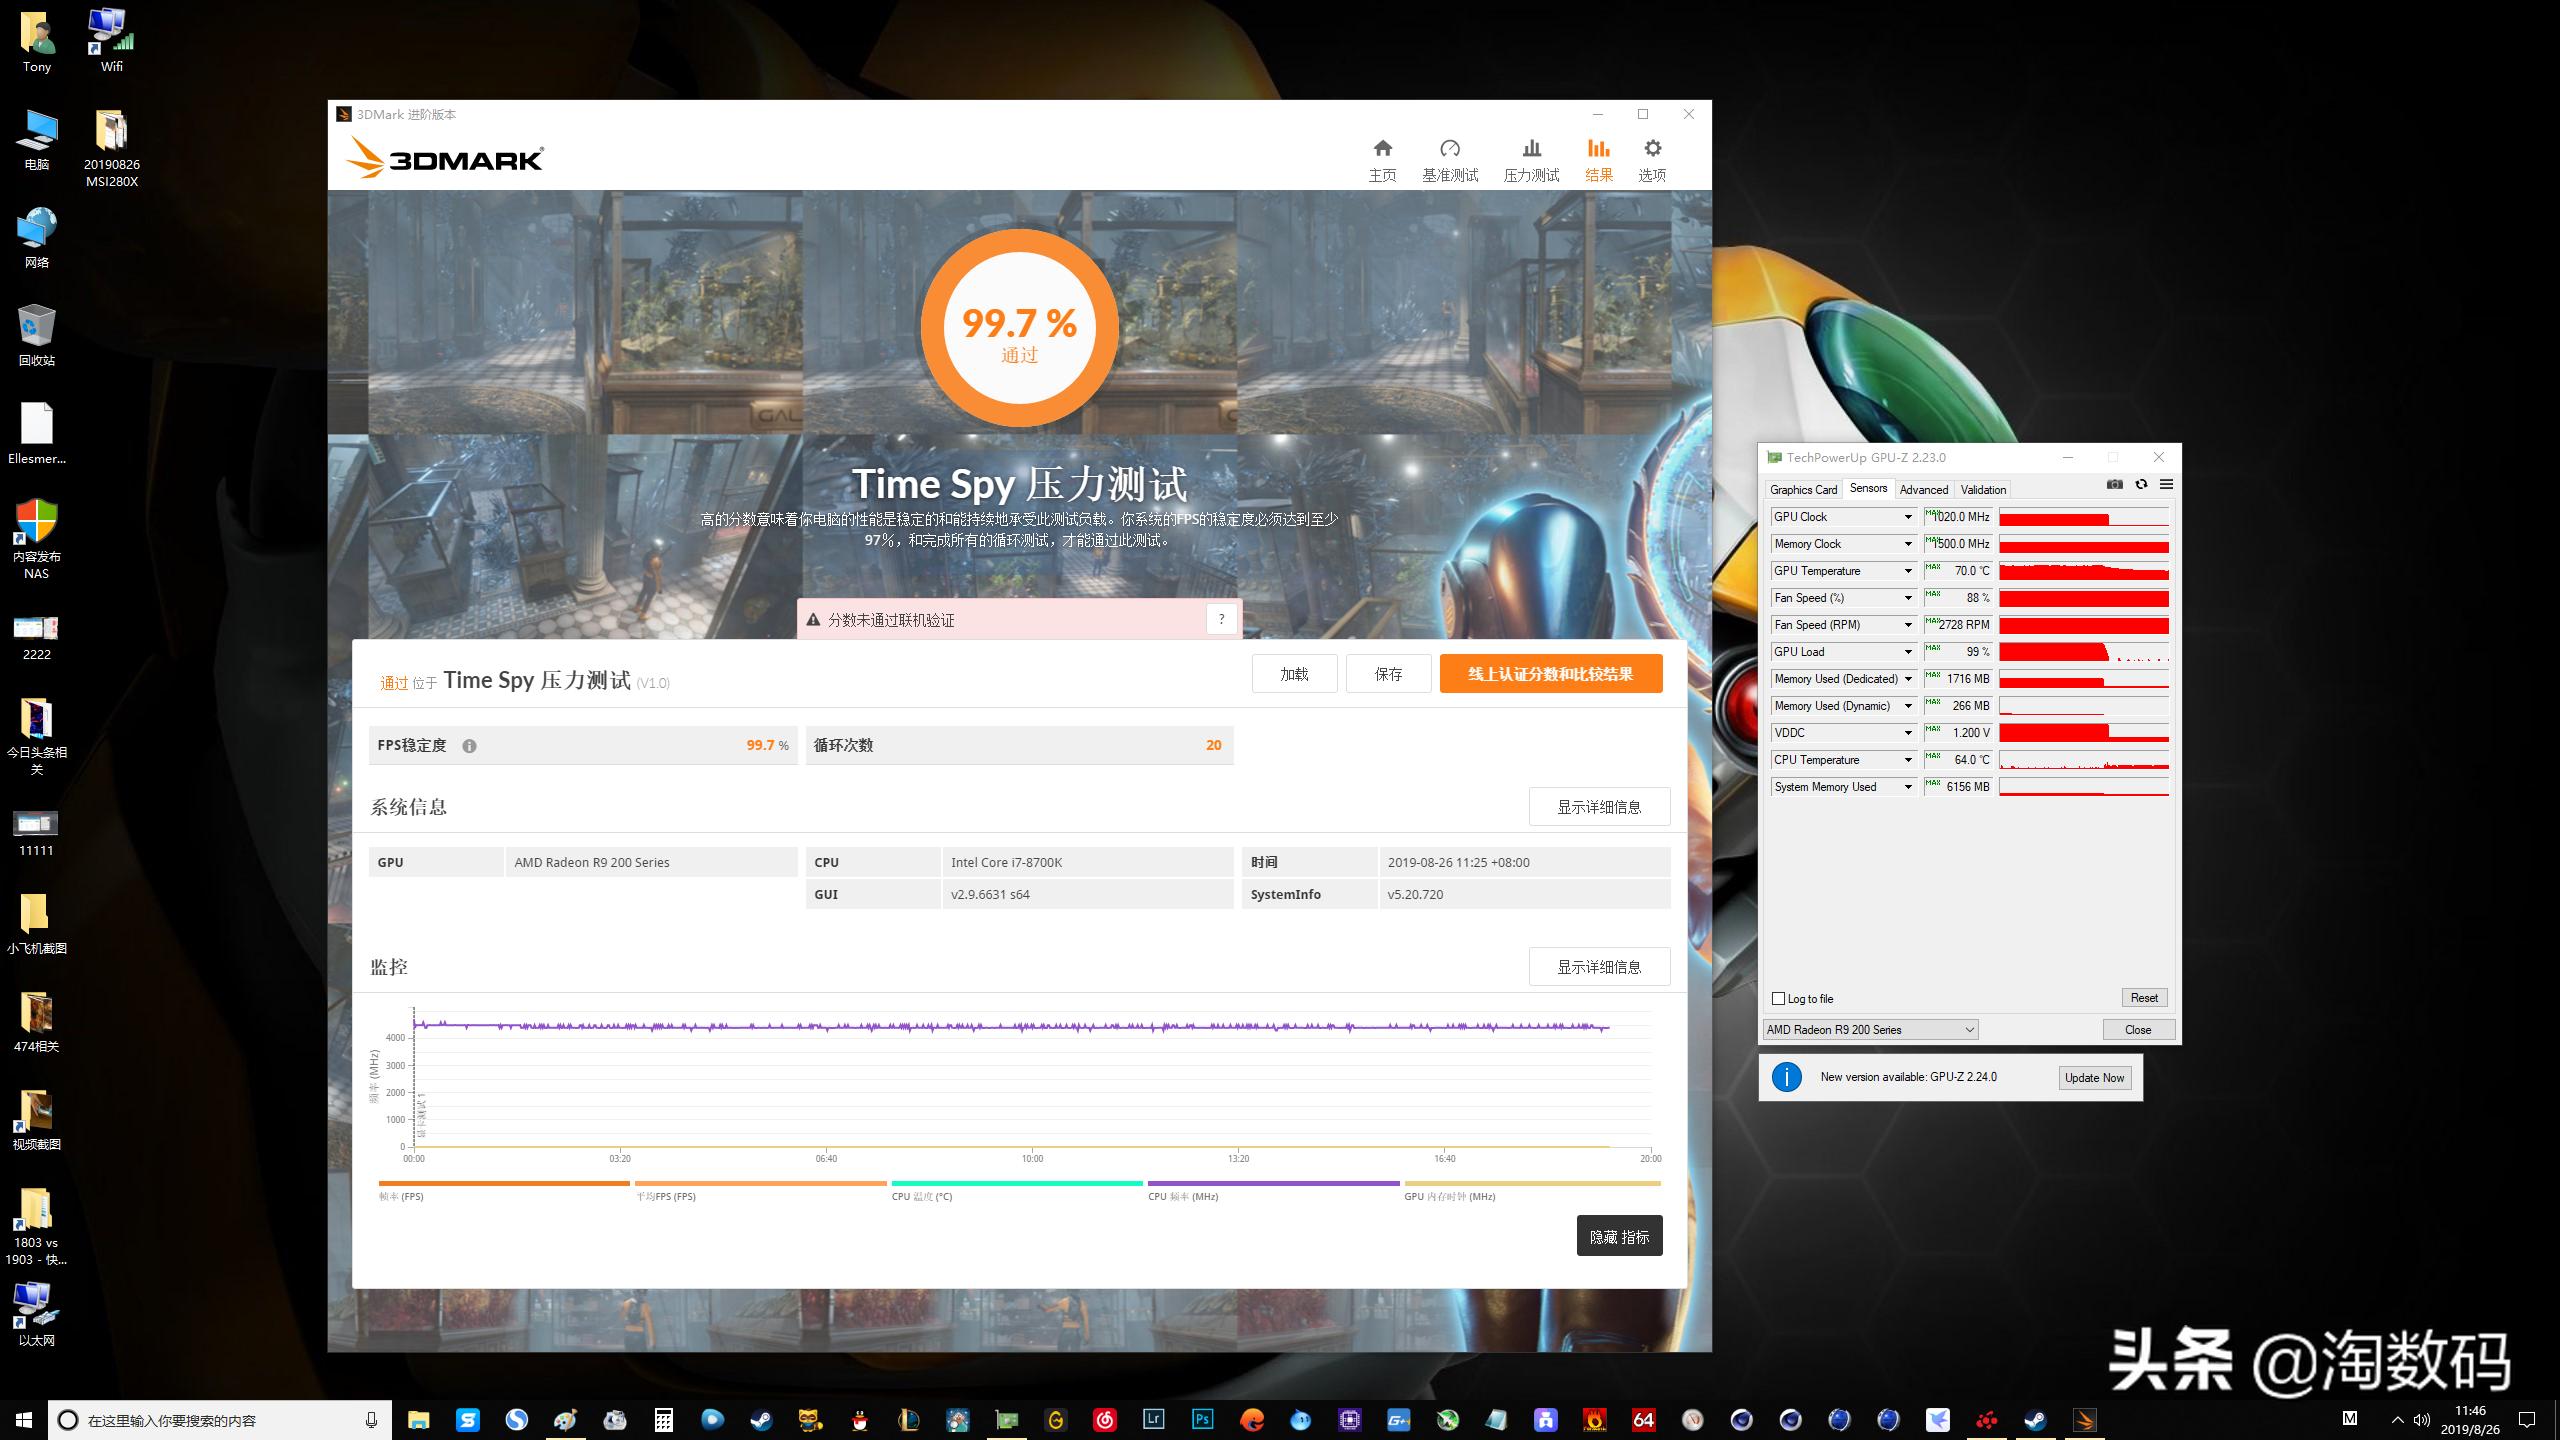The image size is (2560, 1440).
Task: Select the 基准测试 benchmark icon
Action: [x=1449, y=158]
